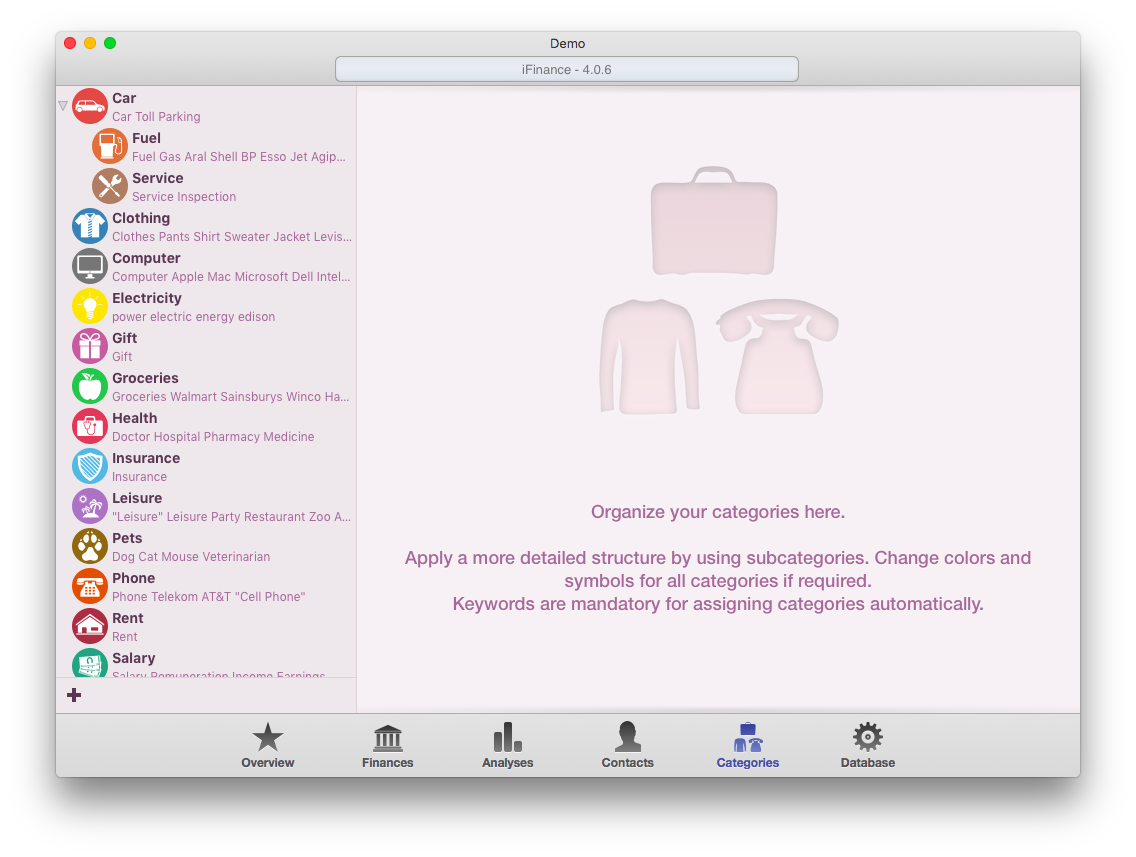Open the Database gear tab
Image resolution: width=1136 pixels, height=857 pixels.
868,746
